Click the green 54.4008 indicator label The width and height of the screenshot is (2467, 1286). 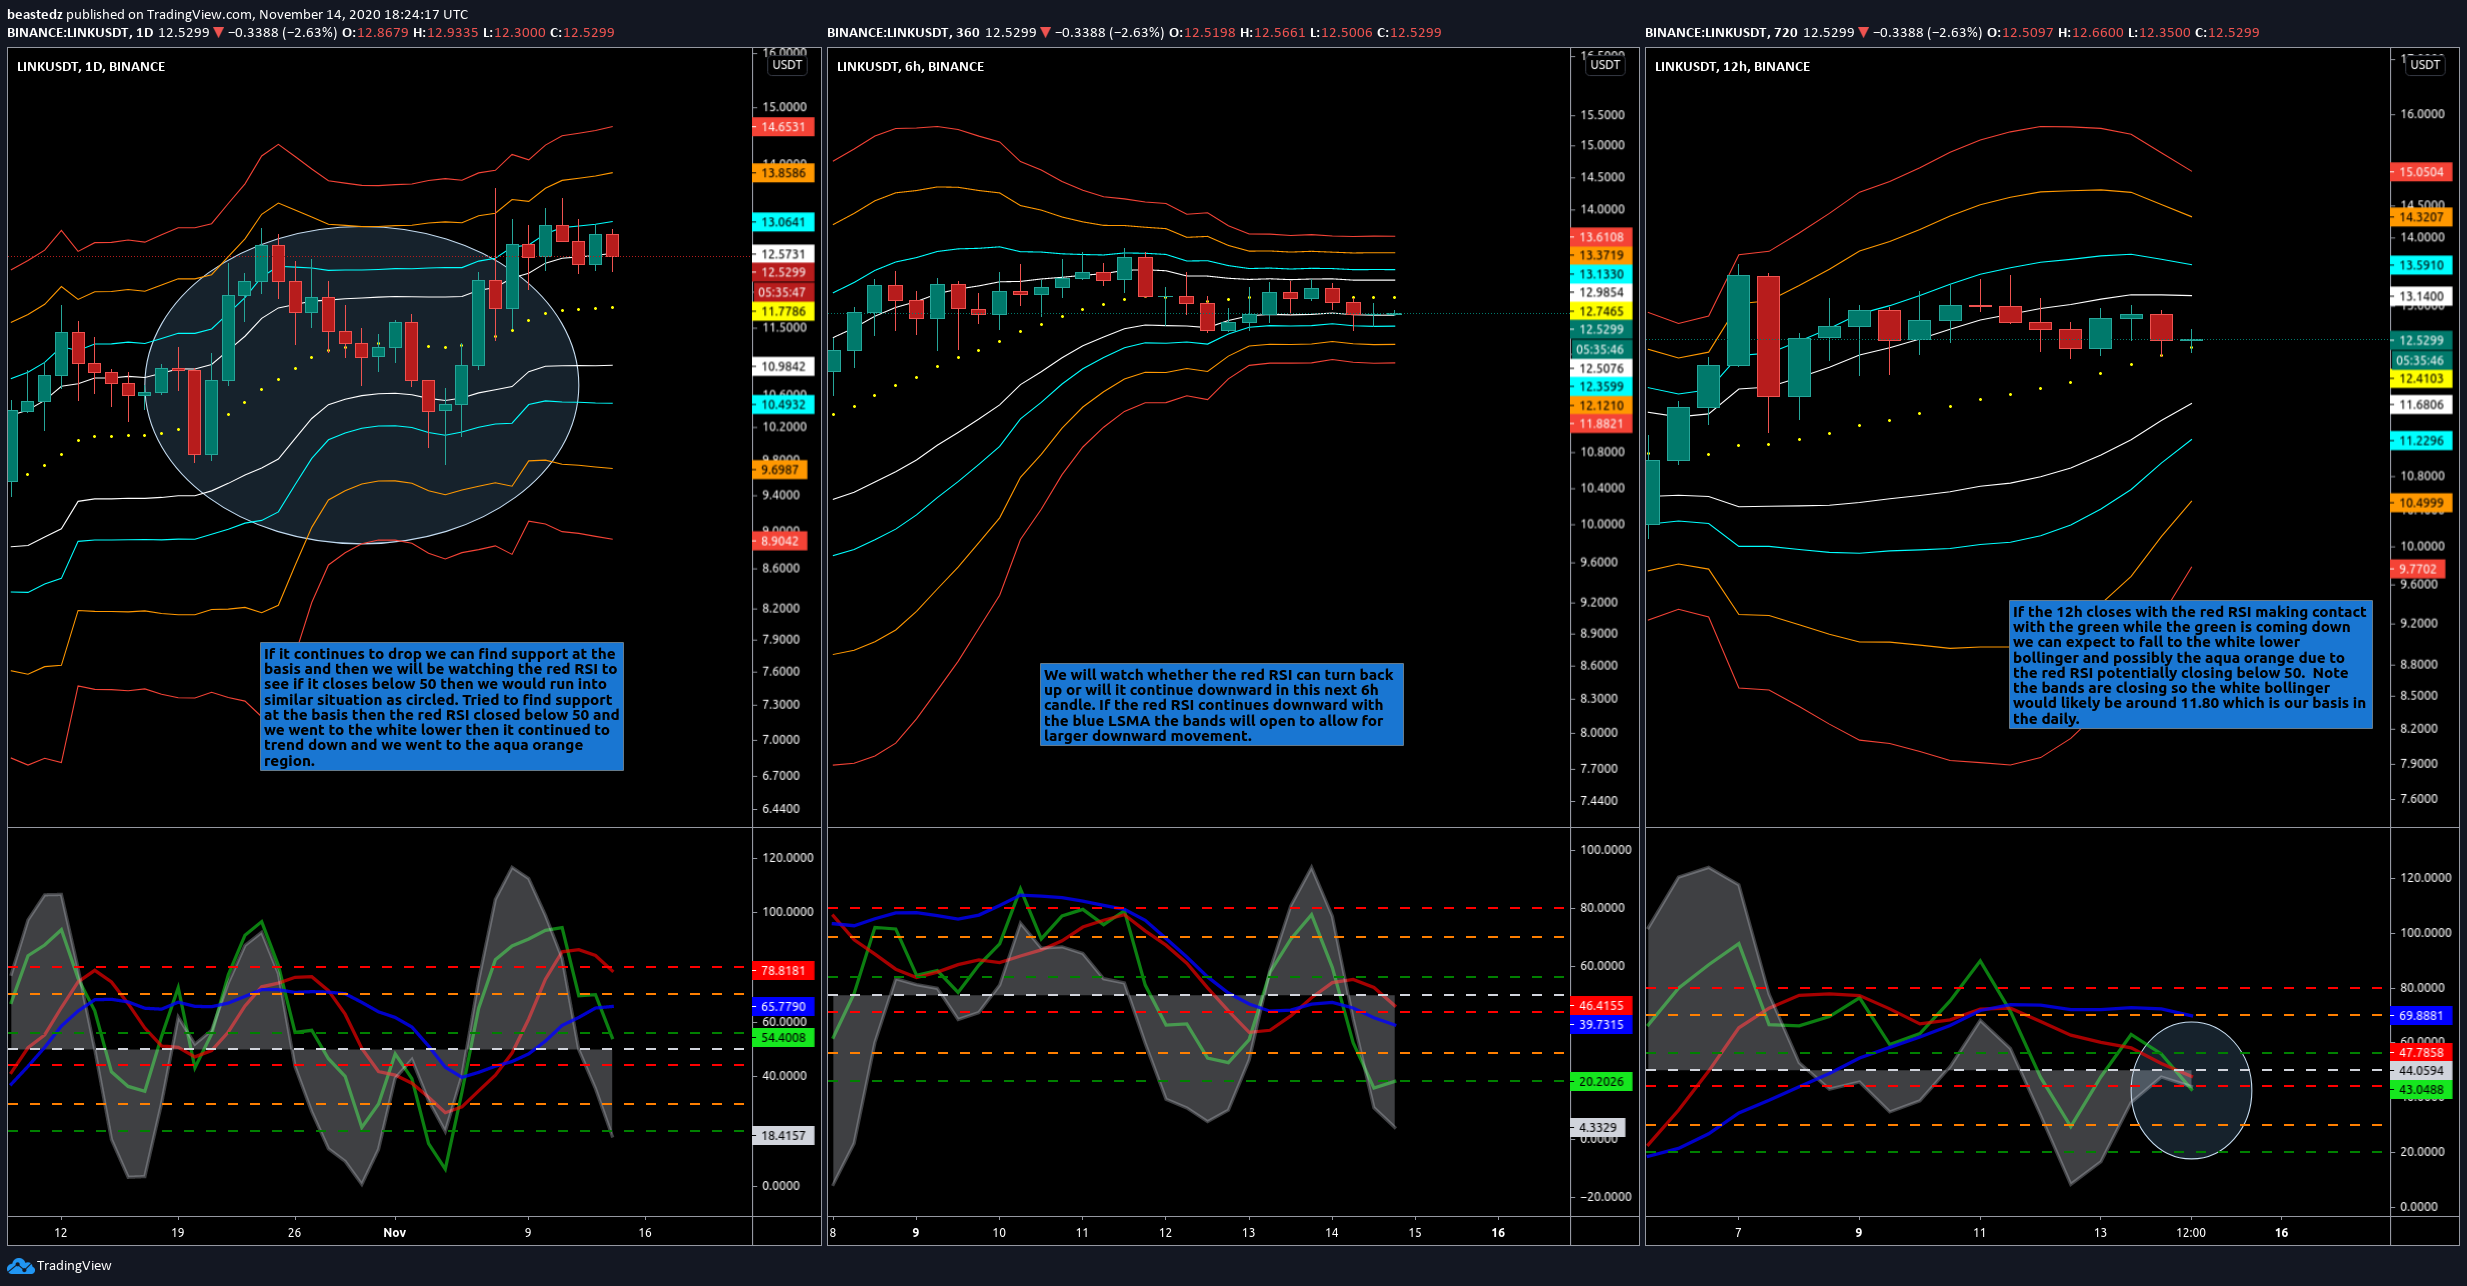tap(783, 1037)
